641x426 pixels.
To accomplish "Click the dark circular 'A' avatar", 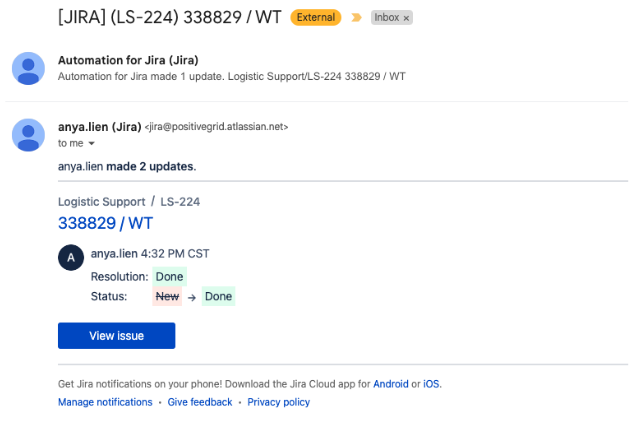I will pos(71,258).
